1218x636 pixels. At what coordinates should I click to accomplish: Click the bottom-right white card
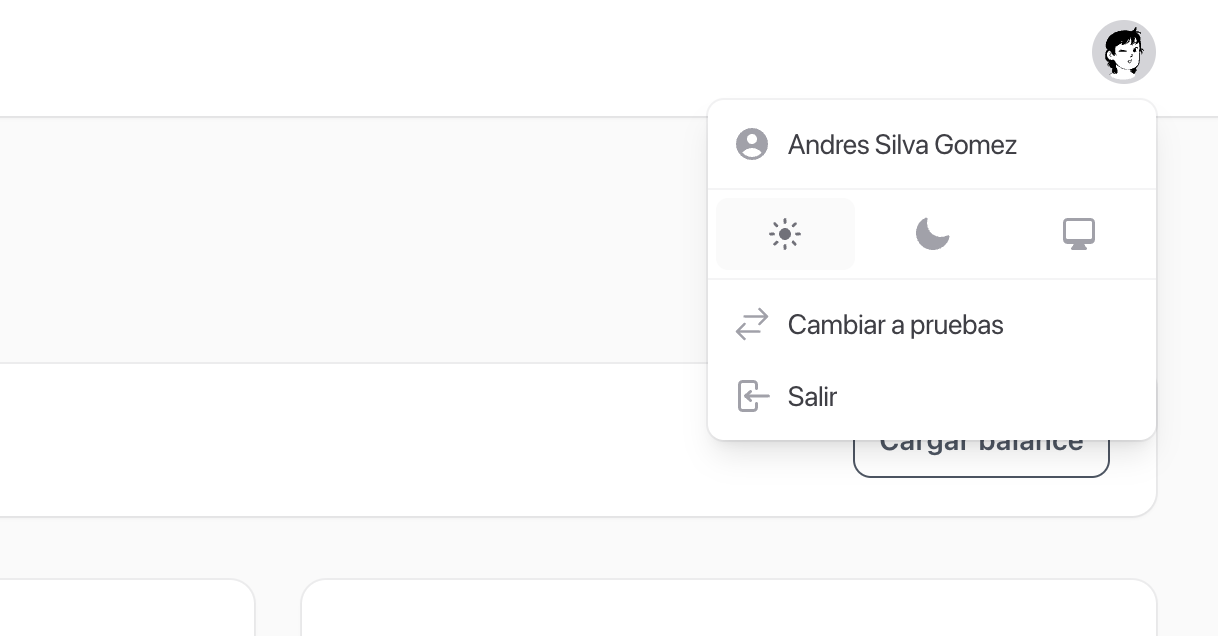(729, 607)
